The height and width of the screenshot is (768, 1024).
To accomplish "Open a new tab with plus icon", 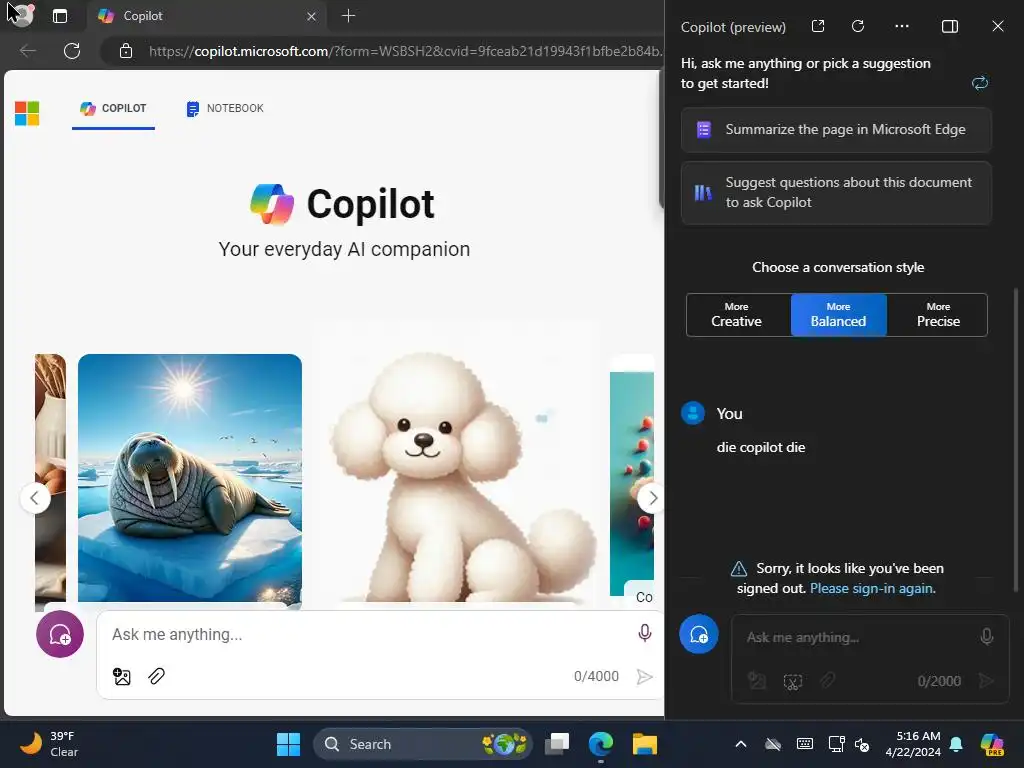I will (x=349, y=16).
